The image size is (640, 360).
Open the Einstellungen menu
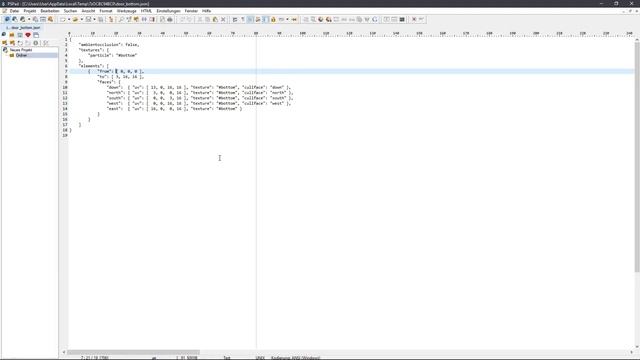tap(168, 11)
